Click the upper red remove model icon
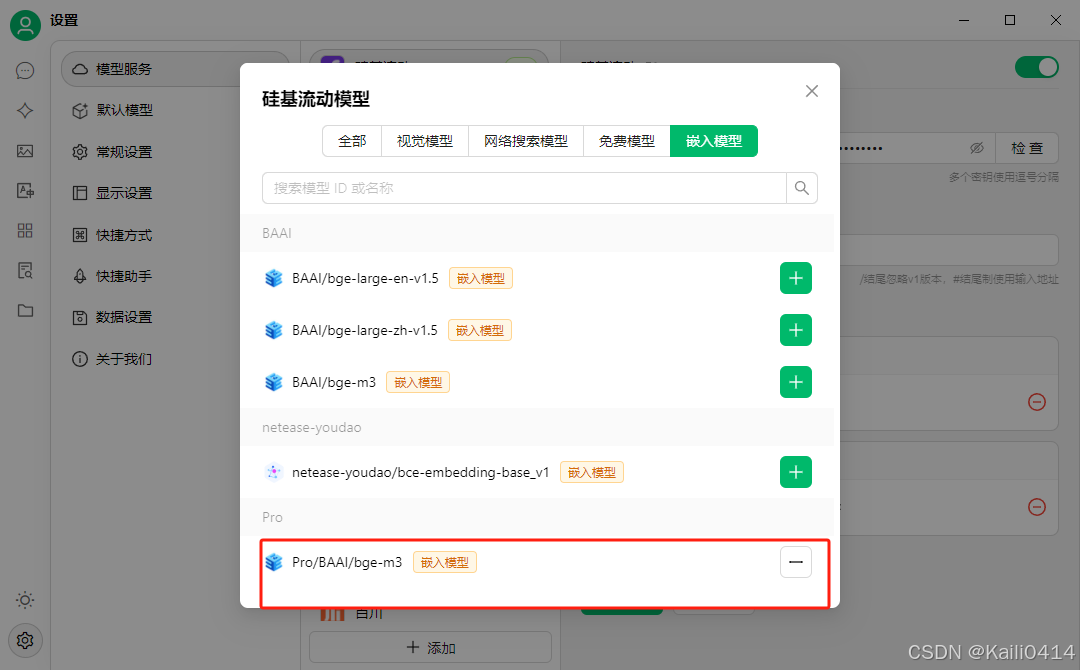Image resolution: width=1080 pixels, height=670 pixels. tap(1037, 402)
